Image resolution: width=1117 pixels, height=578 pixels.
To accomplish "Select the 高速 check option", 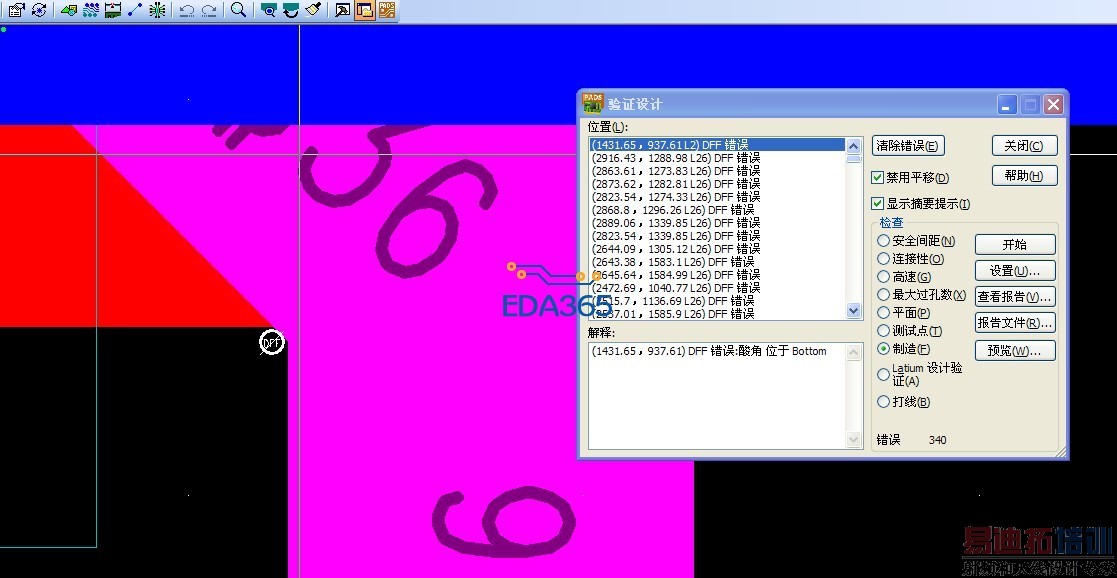I will point(883,277).
